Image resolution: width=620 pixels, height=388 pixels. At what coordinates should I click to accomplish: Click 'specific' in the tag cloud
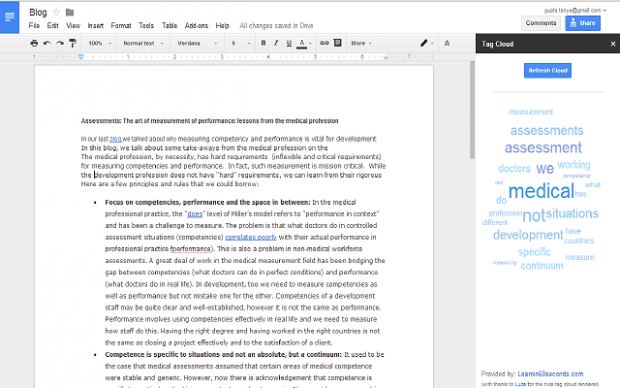(534, 252)
